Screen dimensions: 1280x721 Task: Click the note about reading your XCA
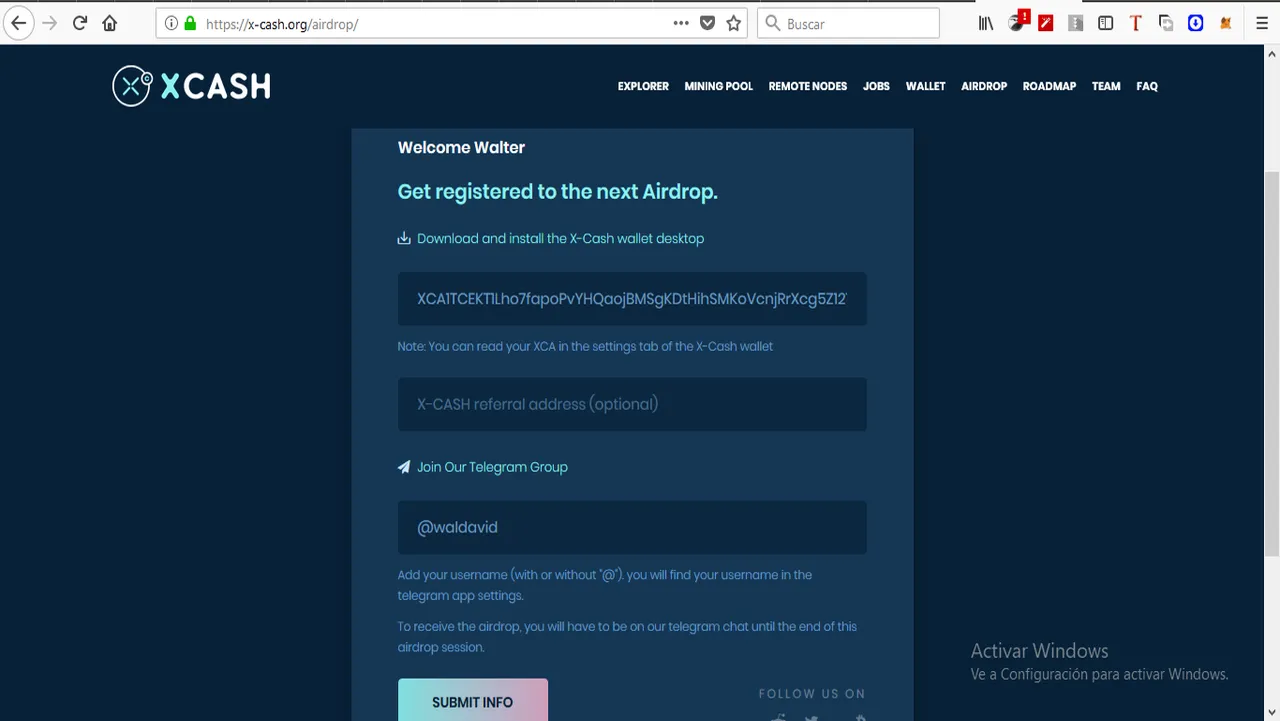[585, 346]
